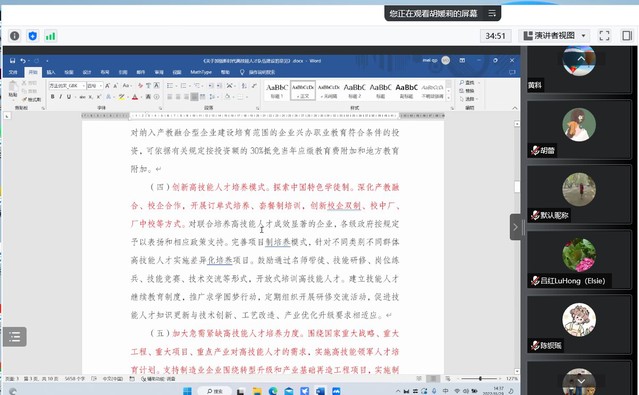The width and height of the screenshot is (639, 395).
Task: Click the Undo arrow icon
Action: pos(23,61)
